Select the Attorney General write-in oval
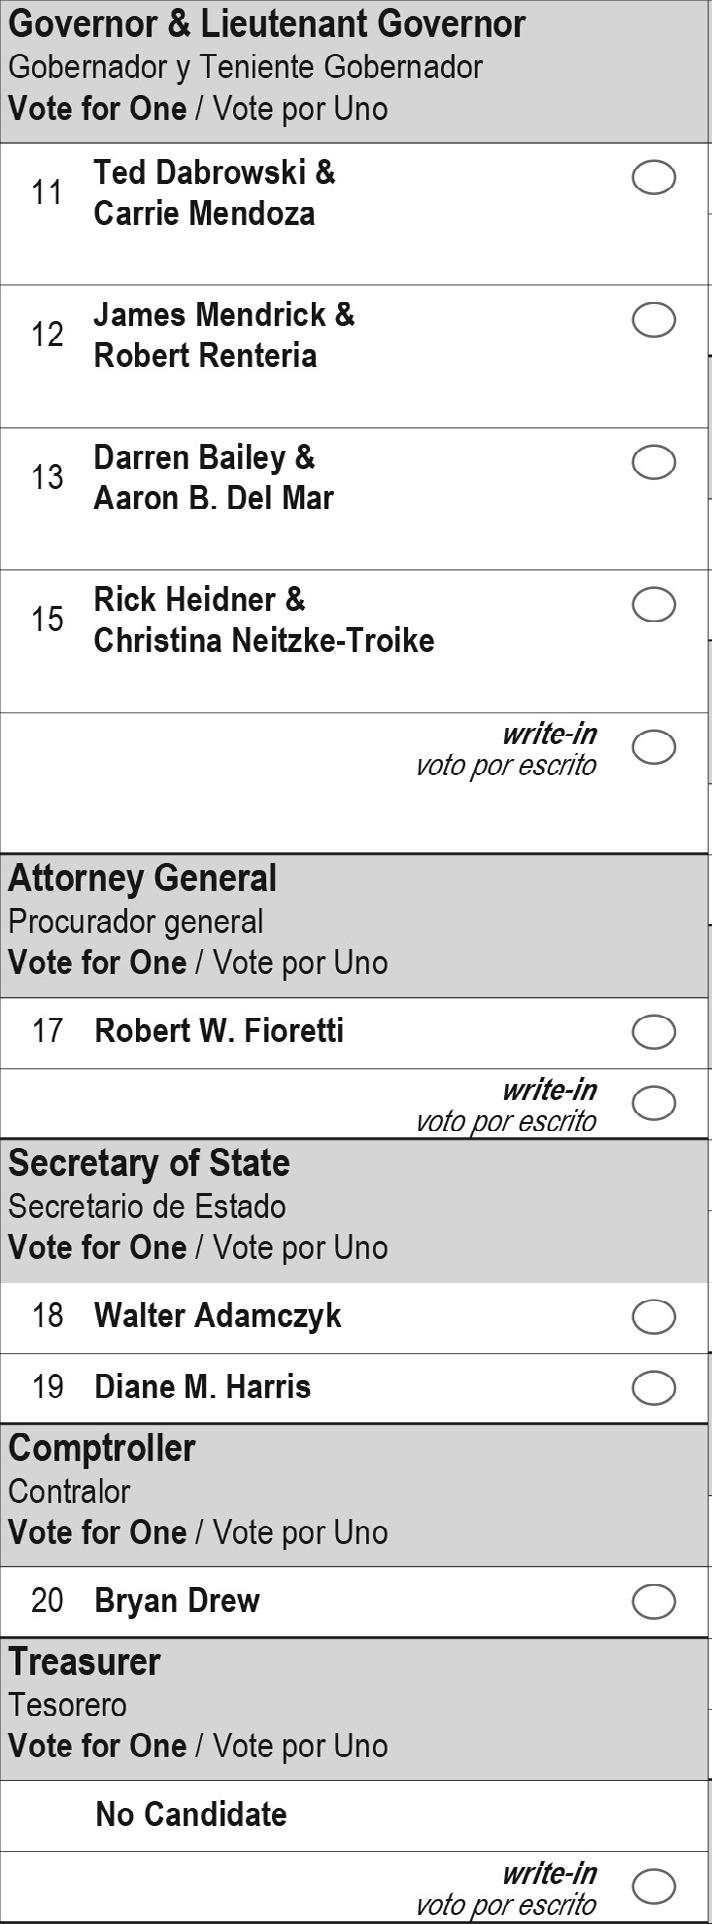 654,1103
